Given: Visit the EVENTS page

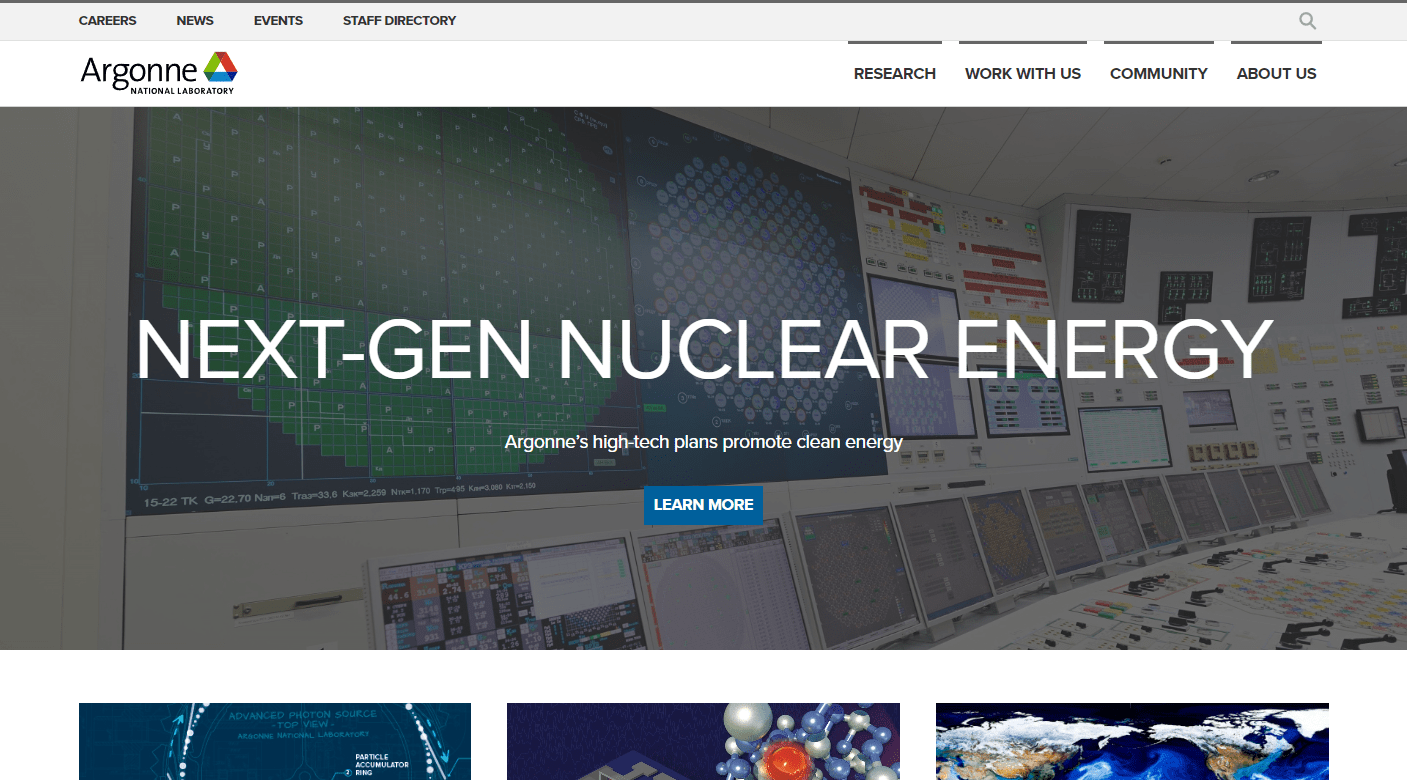Looking at the screenshot, I should pyautogui.click(x=277, y=20).
